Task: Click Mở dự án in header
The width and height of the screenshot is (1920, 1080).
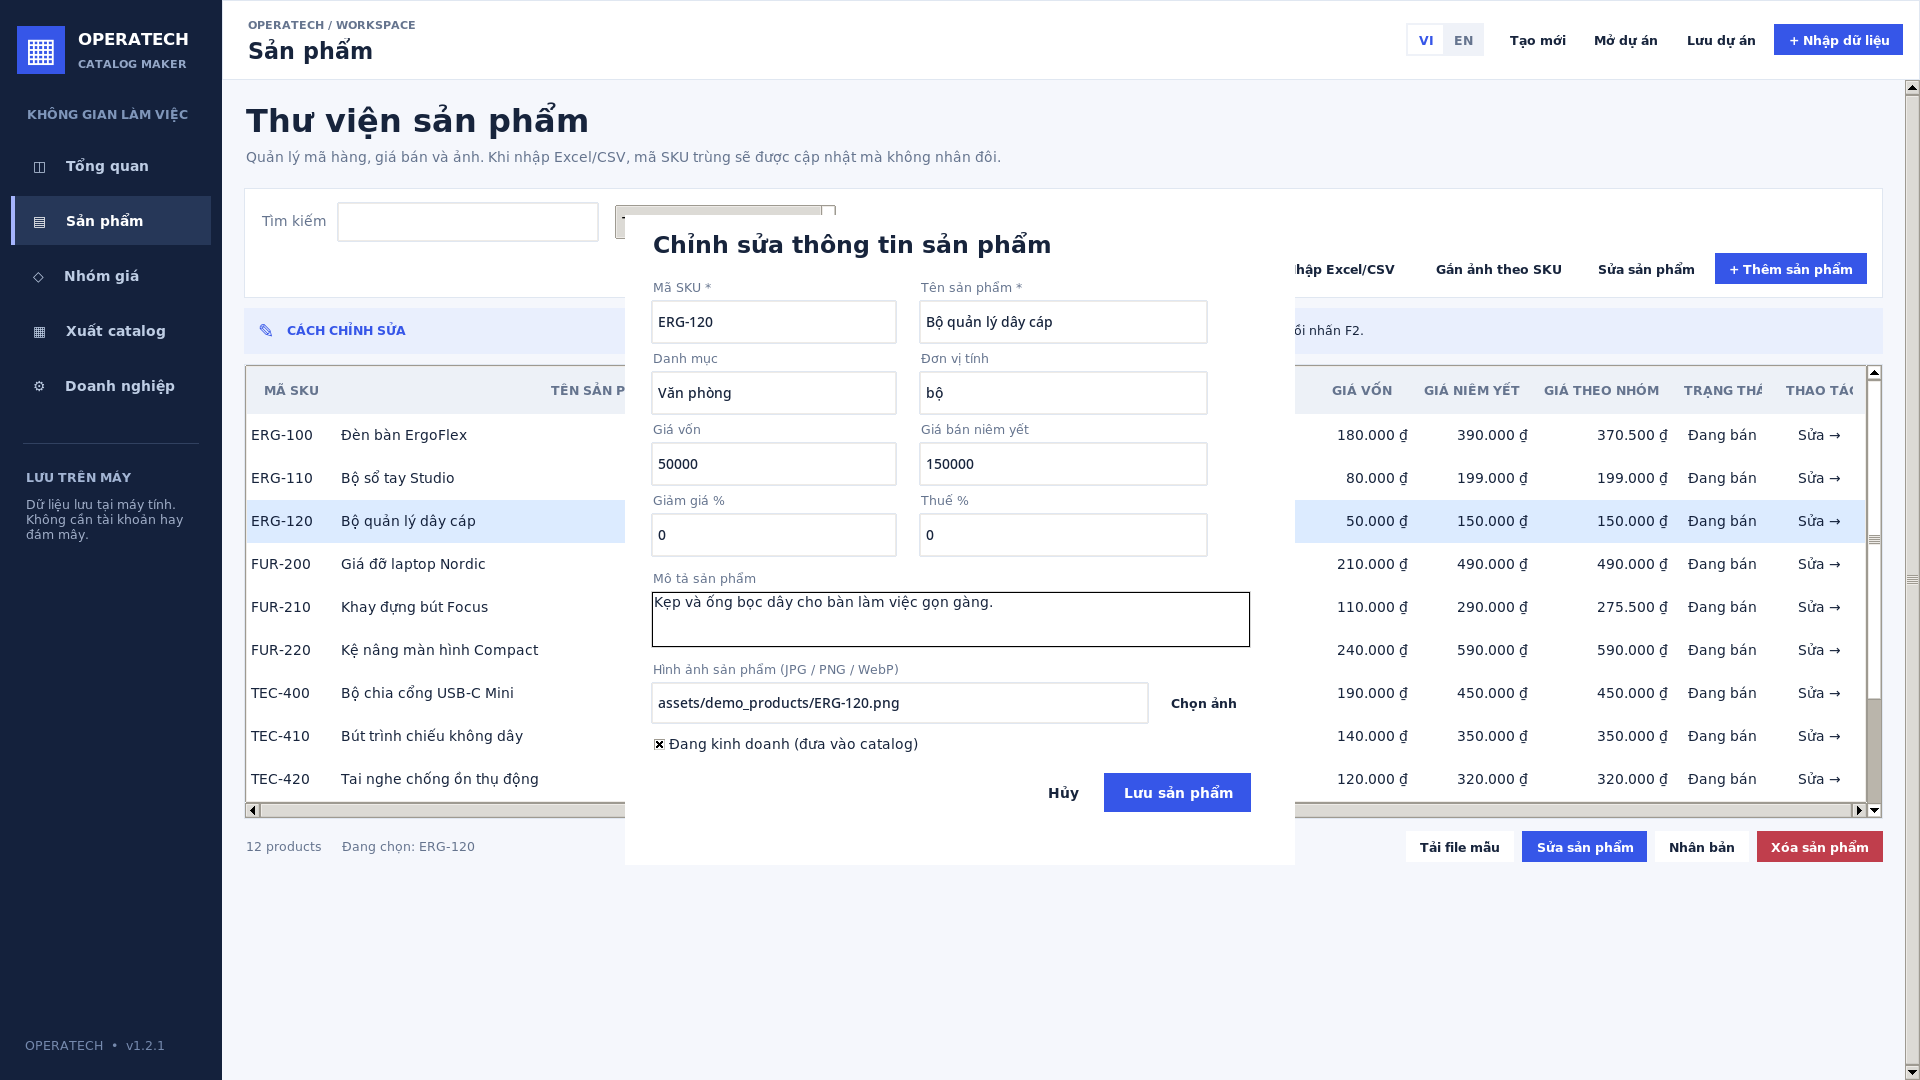Action: [1625, 40]
